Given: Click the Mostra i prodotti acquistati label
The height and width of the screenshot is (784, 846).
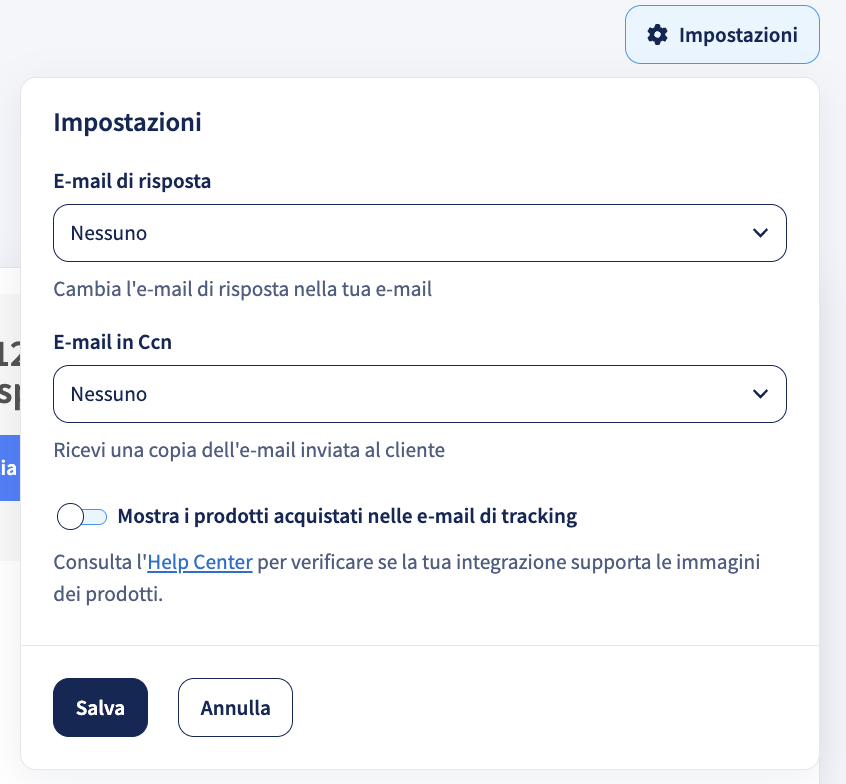Looking at the screenshot, I should 347,516.
